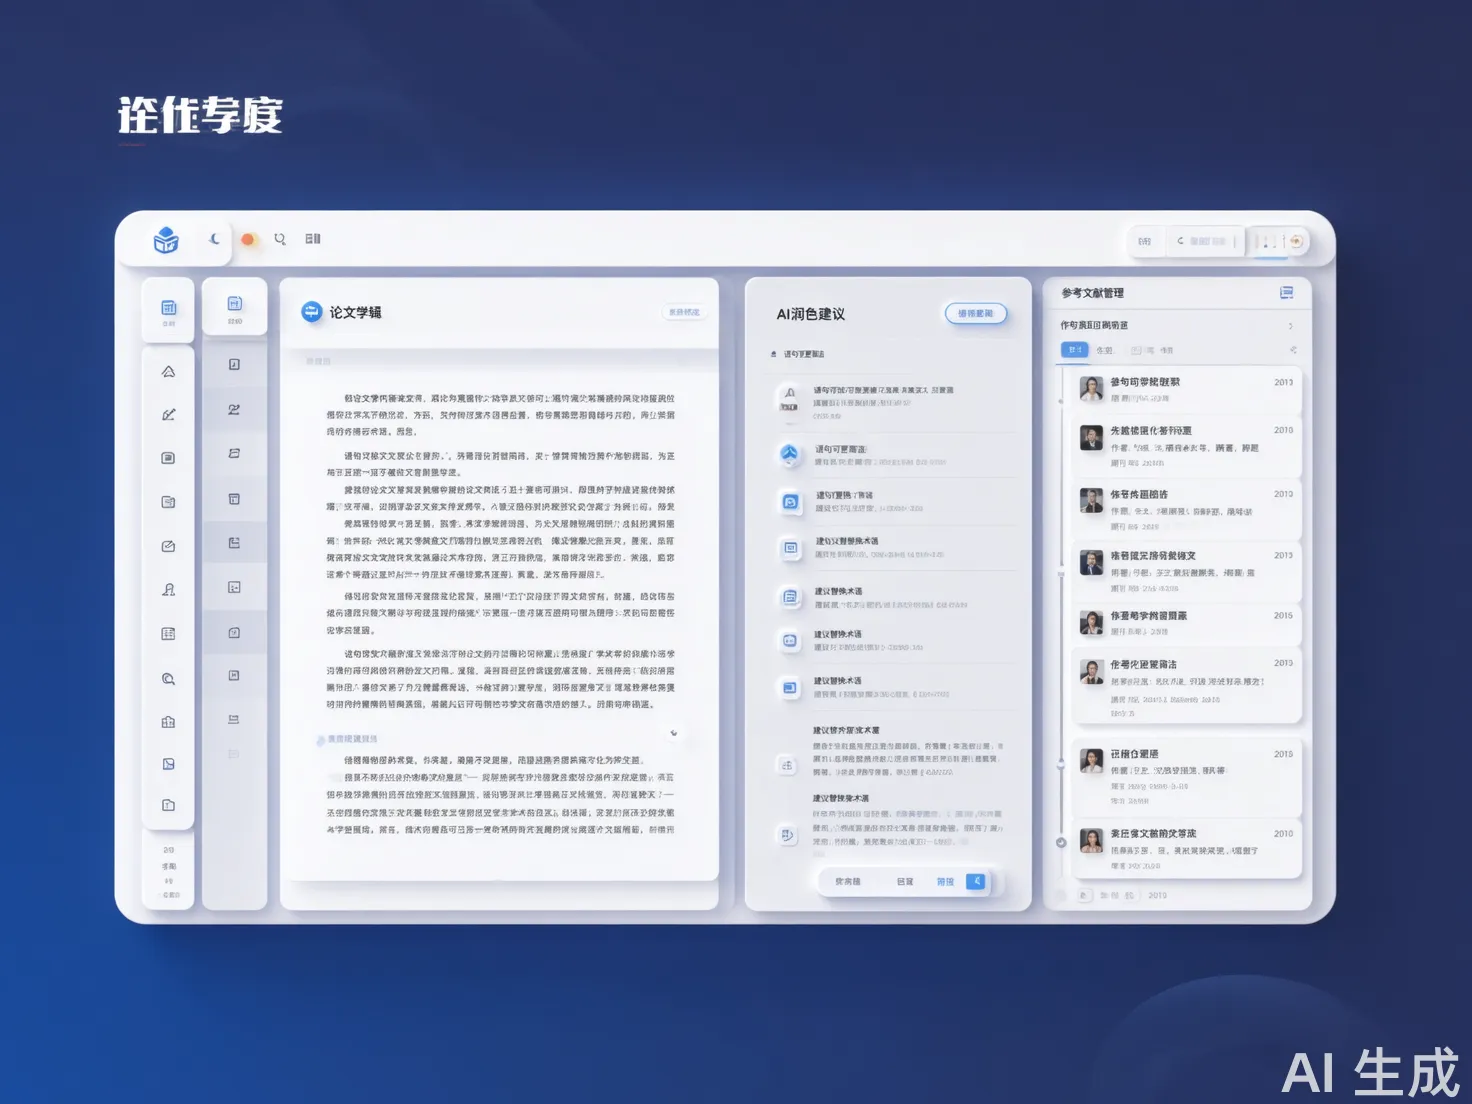
Task: Click the blue square button in AI panel footer
Action: pos(976,881)
